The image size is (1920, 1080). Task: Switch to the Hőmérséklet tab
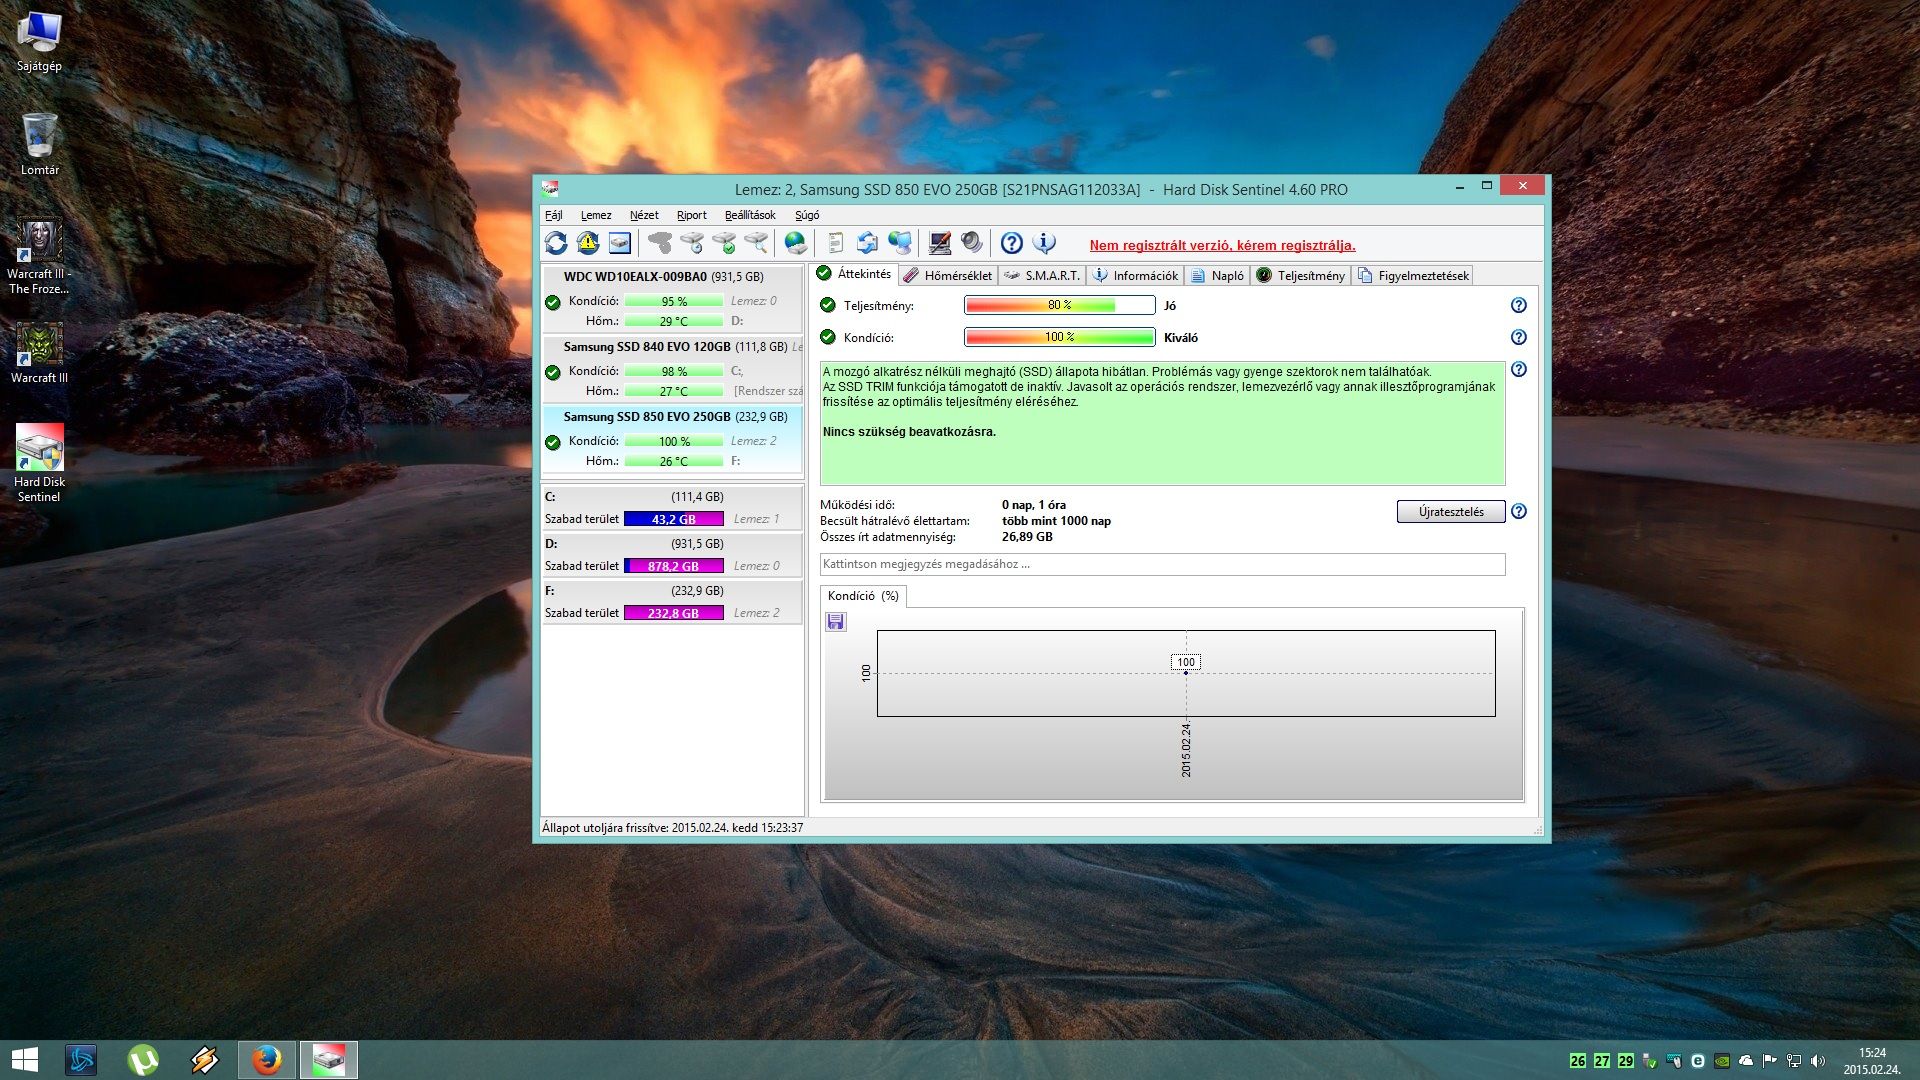pyautogui.click(x=948, y=275)
